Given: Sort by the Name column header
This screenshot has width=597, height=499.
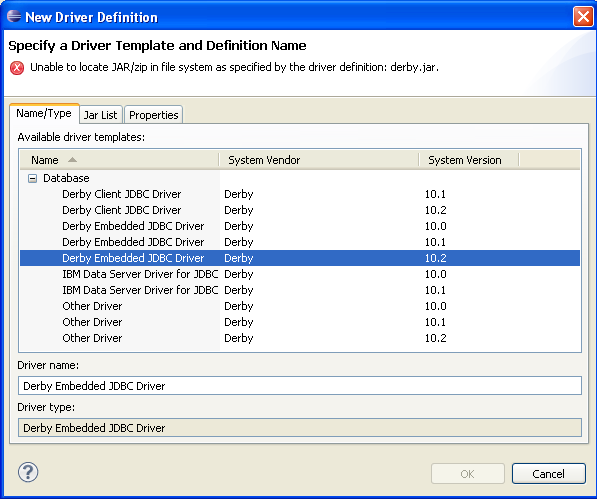Looking at the screenshot, I should 120,160.
